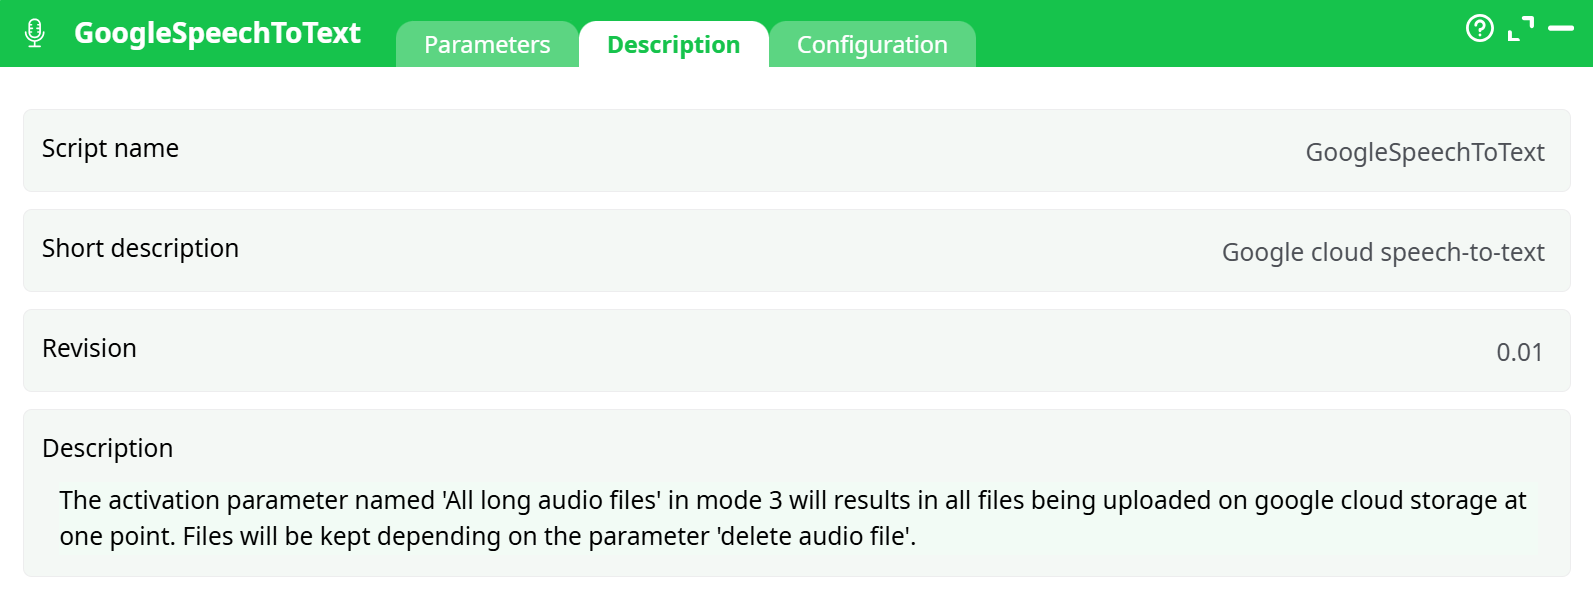Click the Script name value GoogleSpeechToText
The height and width of the screenshot is (590, 1593).
[1424, 151]
